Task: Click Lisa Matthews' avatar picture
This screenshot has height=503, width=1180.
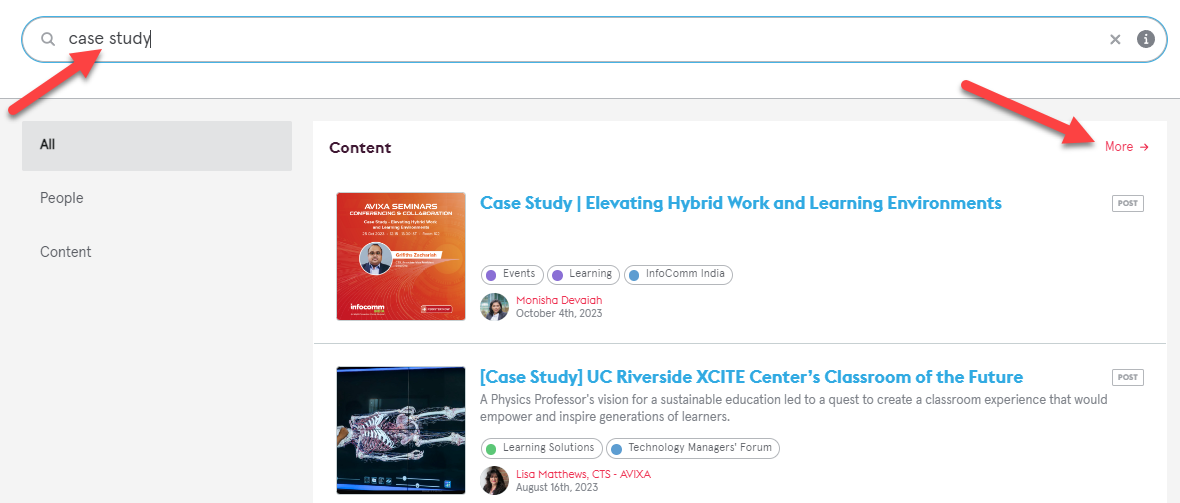Action: [495, 480]
